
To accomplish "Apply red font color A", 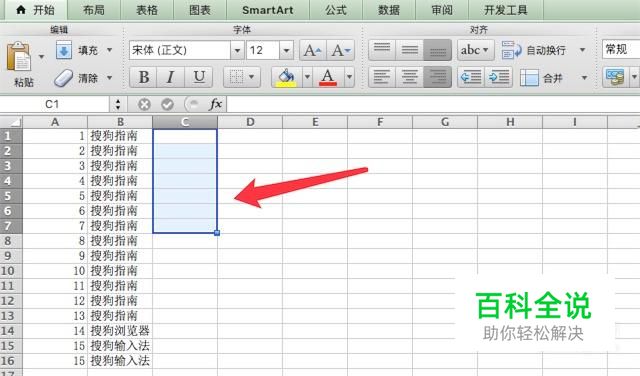I will pyautogui.click(x=328, y=77).
